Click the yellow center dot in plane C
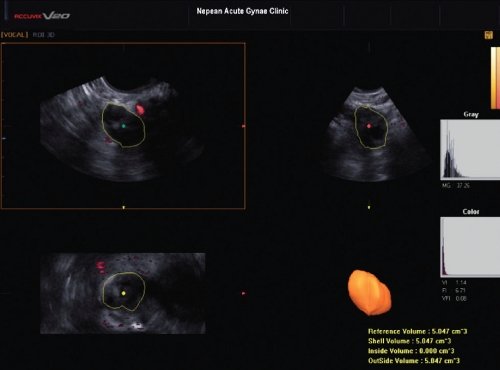Screen dimensions: 500x370 124,293
